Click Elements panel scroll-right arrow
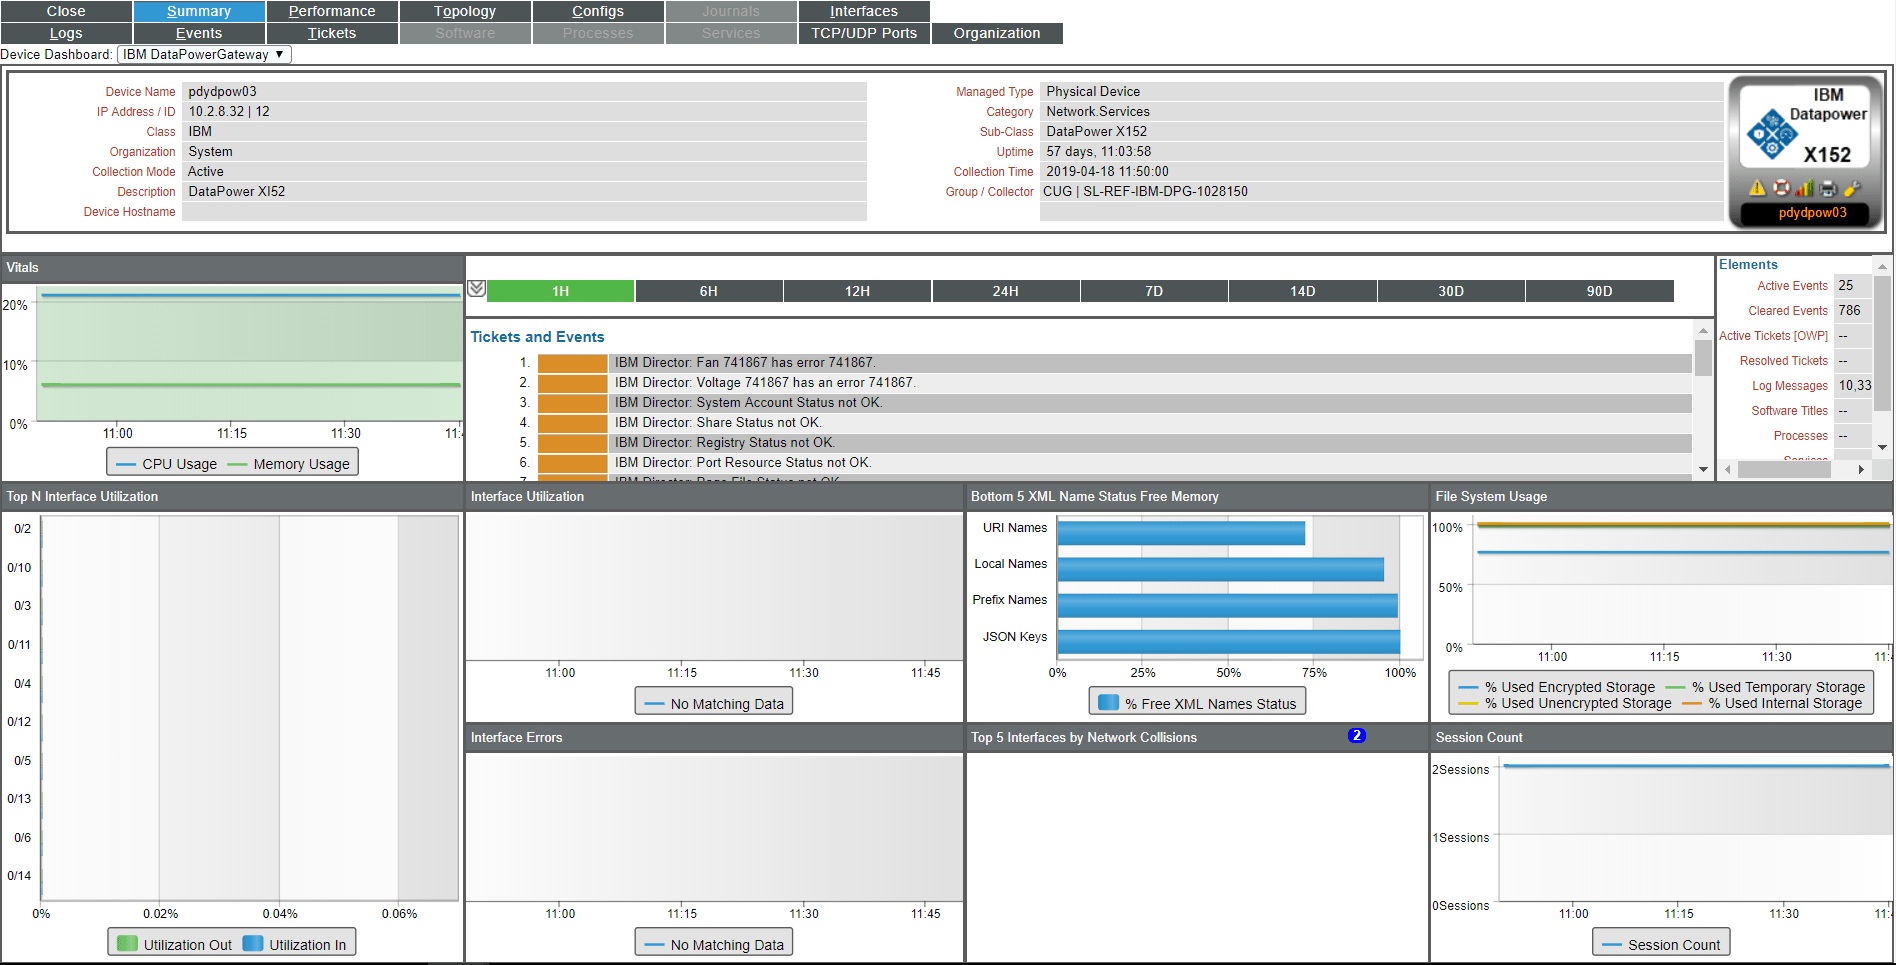This screenshot has width=1896, height=965. tap(1861, 469)
